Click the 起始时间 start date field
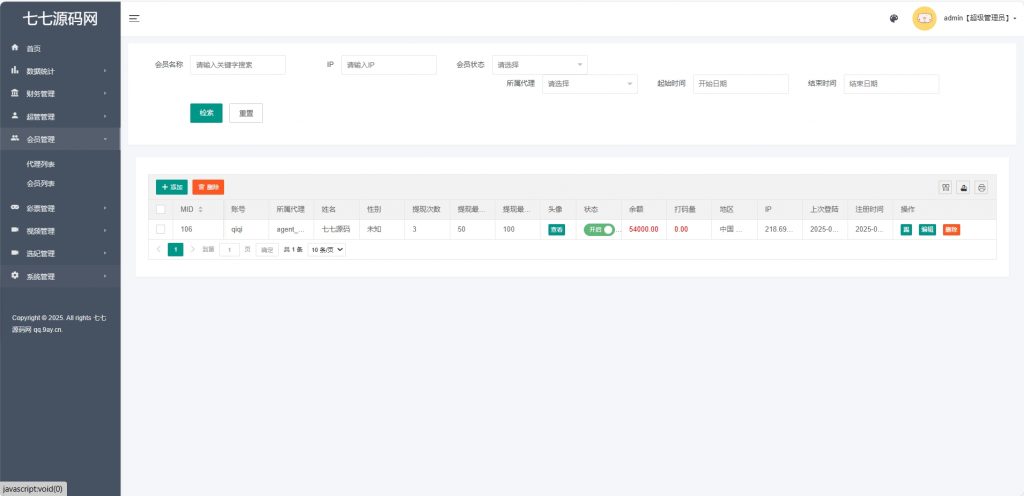The height and width of the screenshot is (496, 1024). [x=741, y=84]
